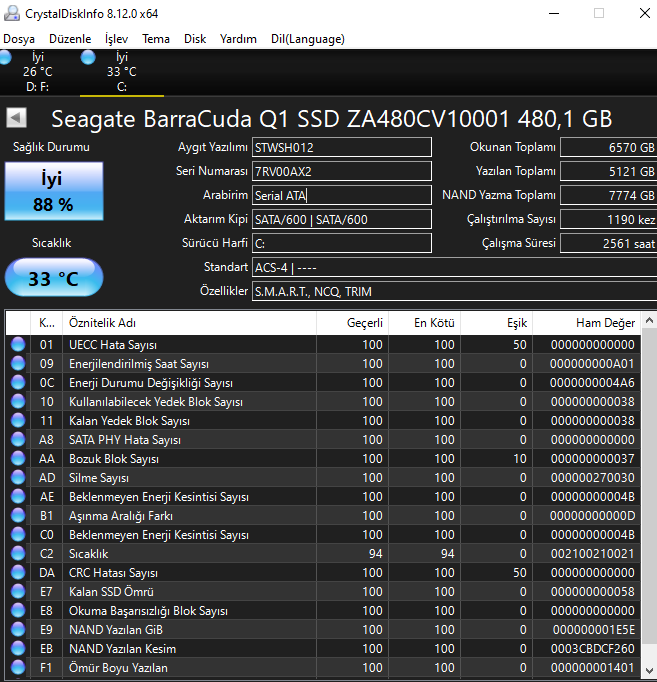This screenshot has width=657, height=682.
Task: Click status orb for AE attribute row
Action: point(18,496)
